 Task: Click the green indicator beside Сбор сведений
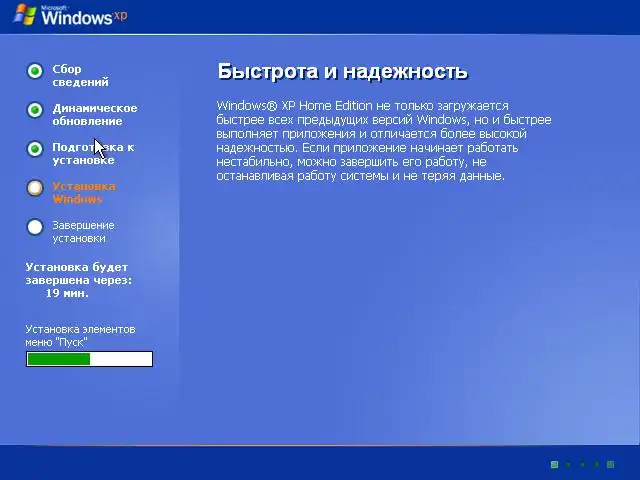pyautogui.click(x=35, y=71)
